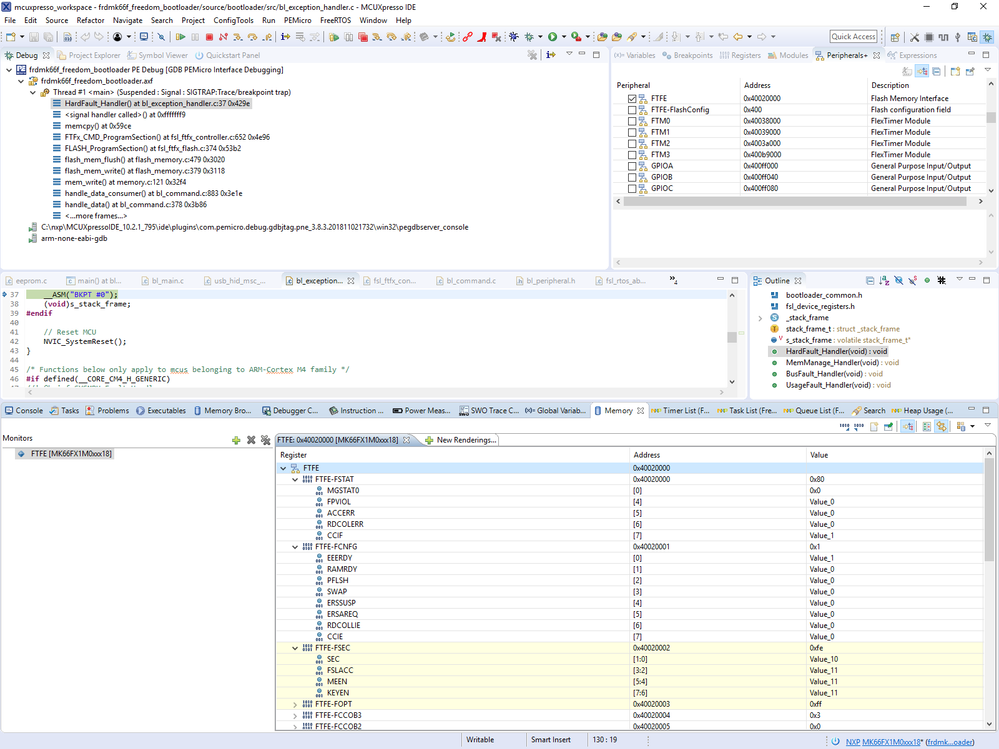Select the MemManage_Handler item in Outline
This screenshot has width=999, height=749.
[842, 363]
